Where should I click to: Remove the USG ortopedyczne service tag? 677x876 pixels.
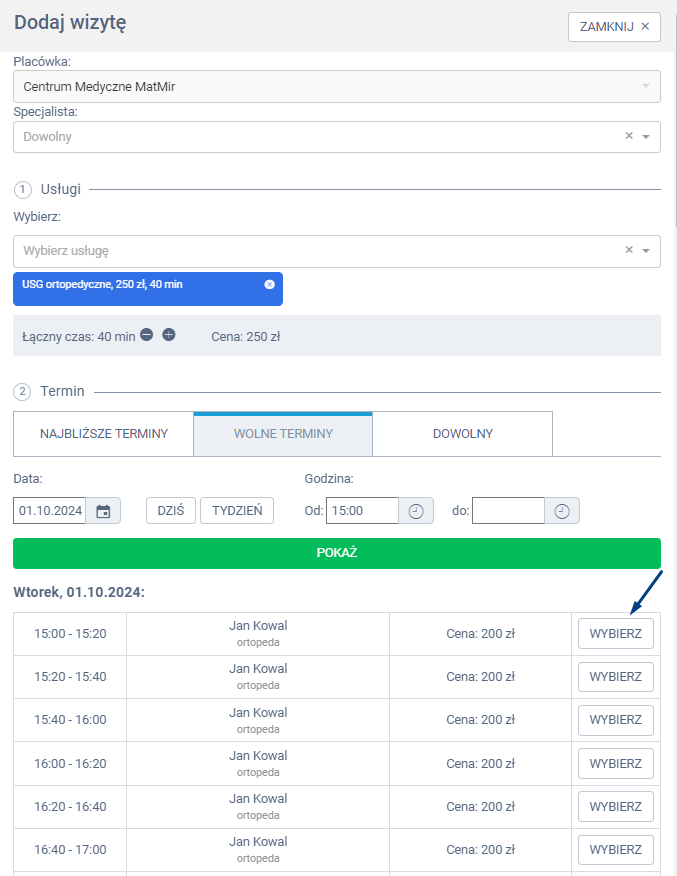pyautogui.click(x=269, y=285)
